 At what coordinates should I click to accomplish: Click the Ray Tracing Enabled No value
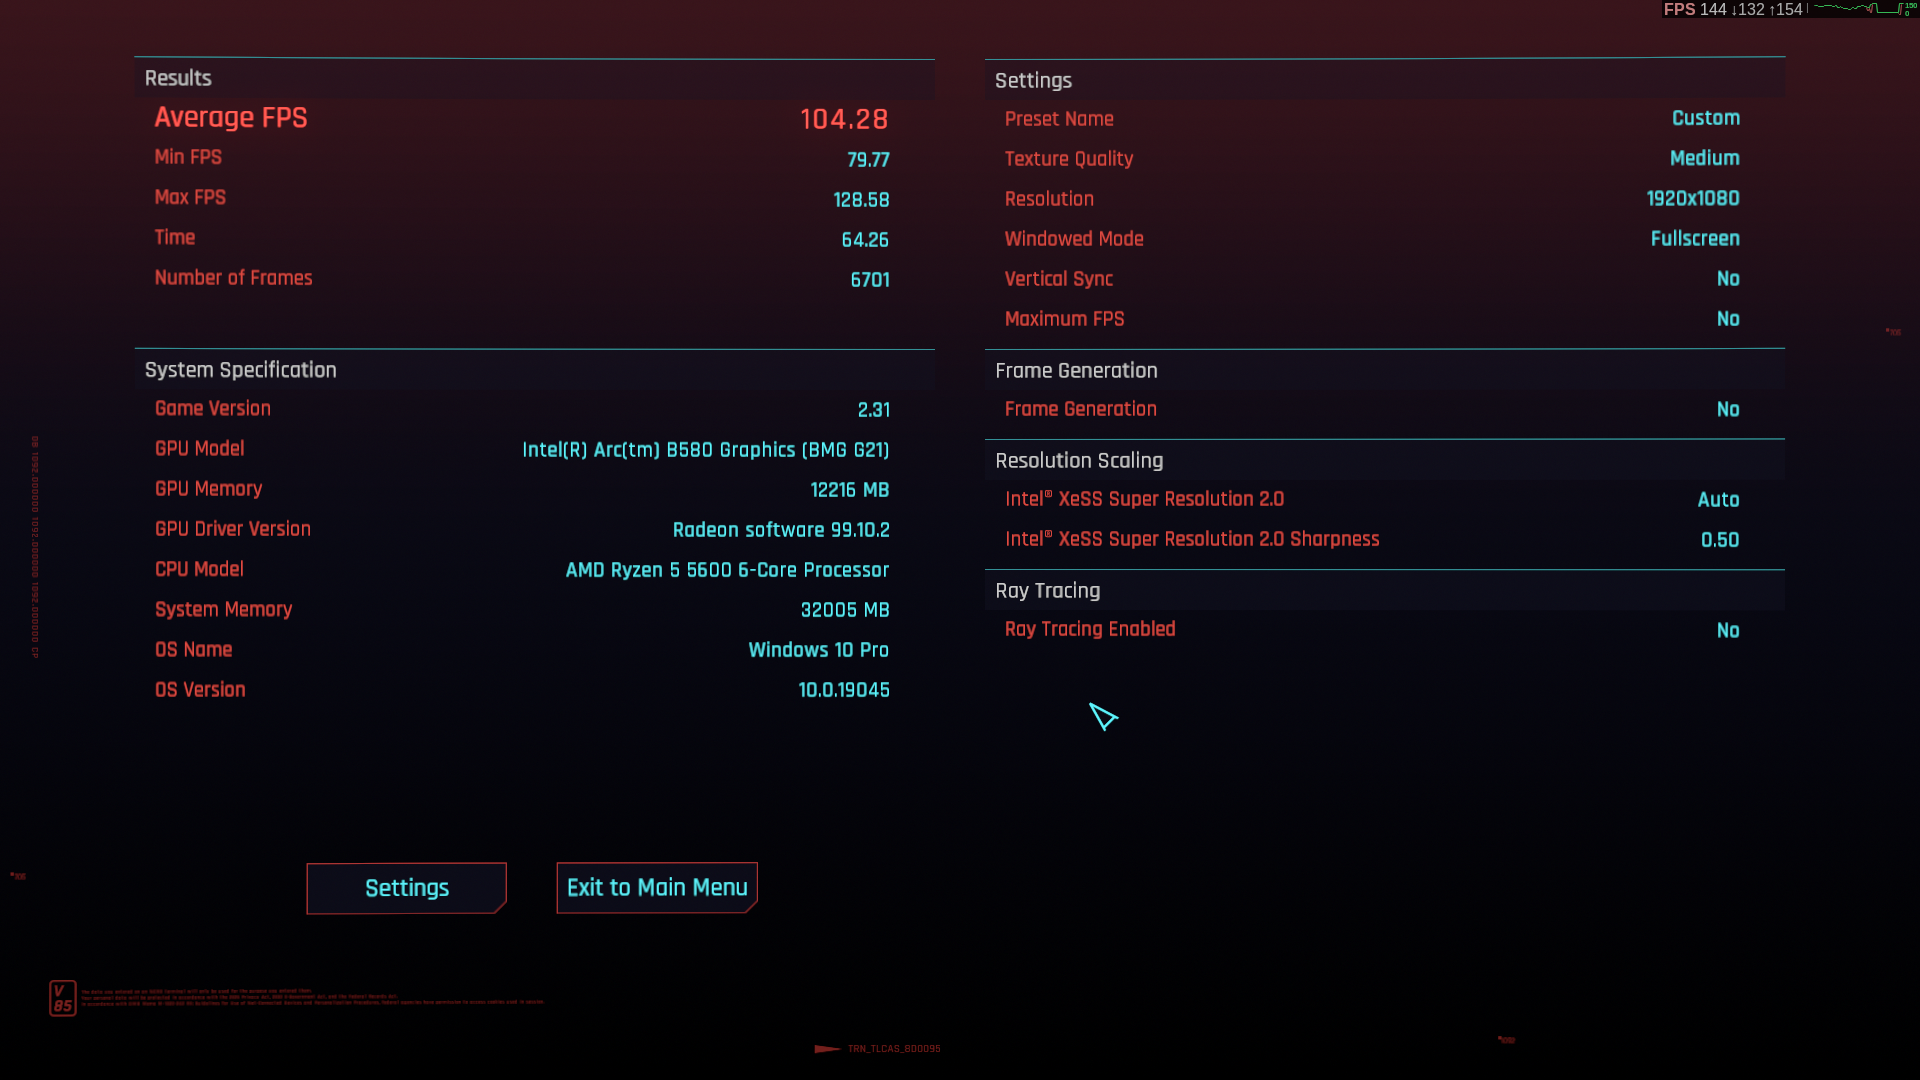(1727, 631)
